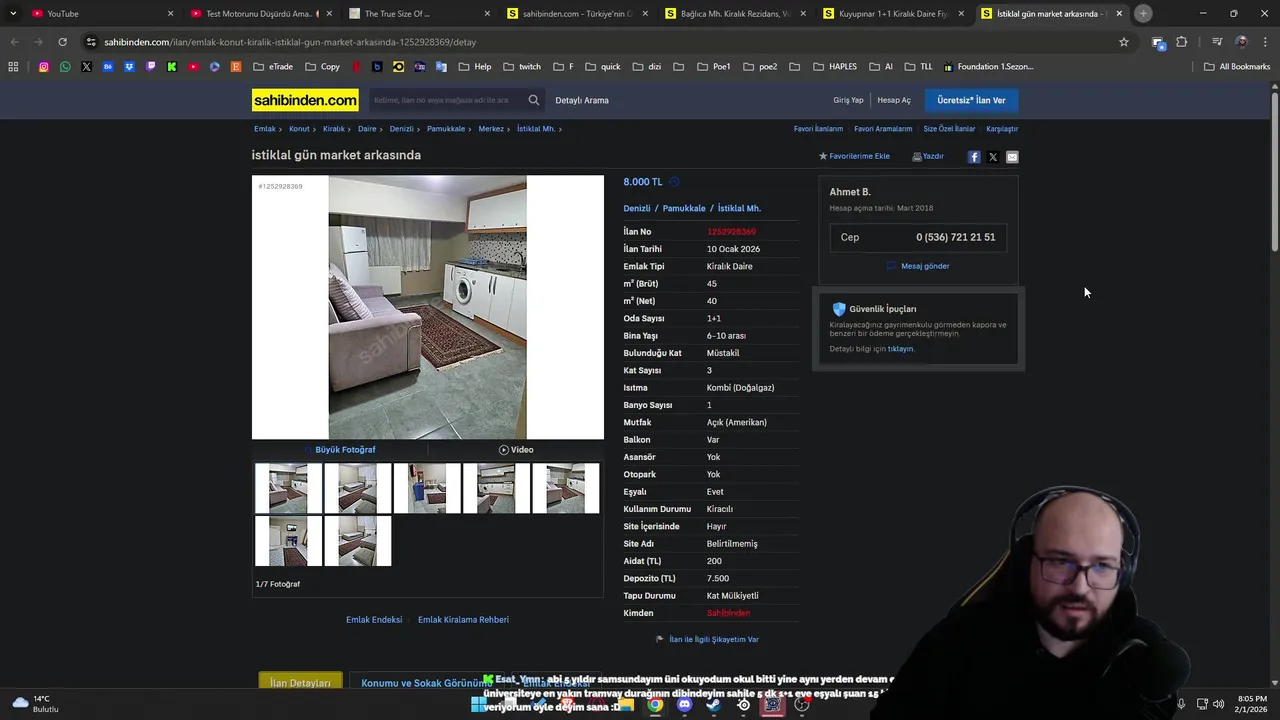Open Discord from the taskbar
The width and height of the screenshot is (1280, 720).
tap(684, 705)
